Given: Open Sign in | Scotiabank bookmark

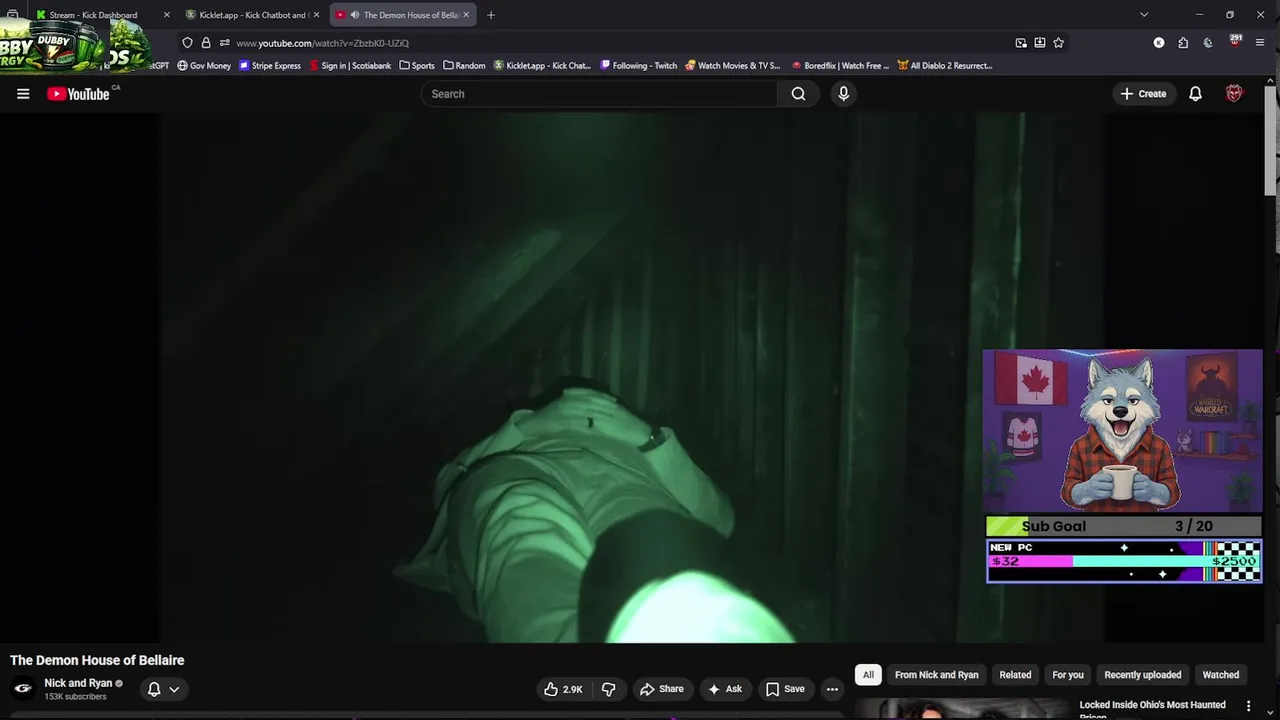Looking at the screenshot, I should pos(351,66).
